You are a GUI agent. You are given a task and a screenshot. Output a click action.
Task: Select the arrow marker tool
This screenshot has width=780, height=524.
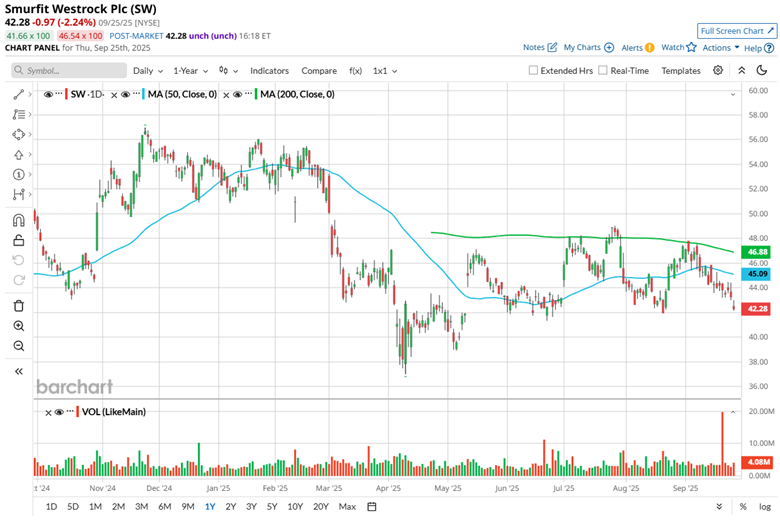(x=18, y=155)
